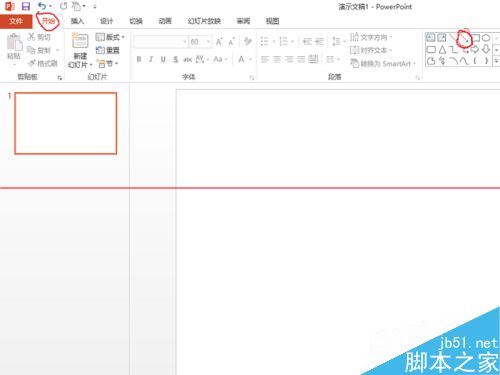Select the Text Box shape in gallery
This screenshot has width=500, height=375.
tap(431, 37)
